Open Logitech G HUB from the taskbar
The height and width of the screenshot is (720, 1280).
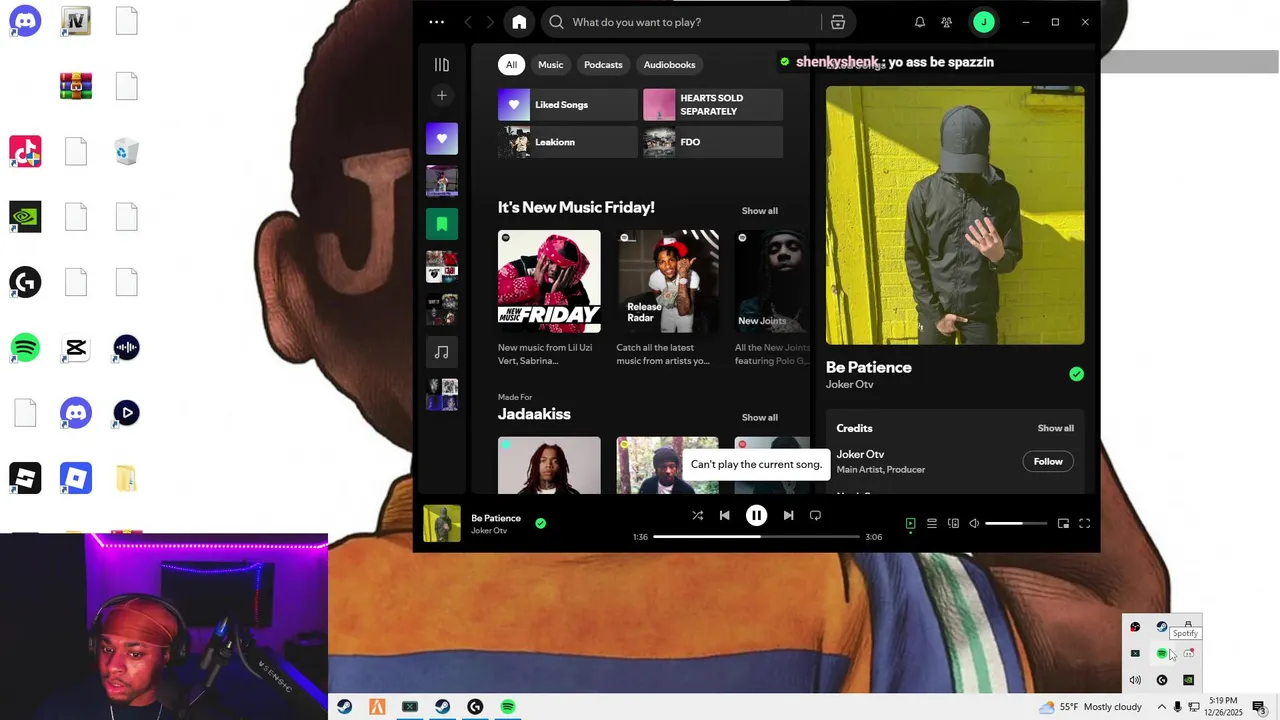click(x=475, y=707)
